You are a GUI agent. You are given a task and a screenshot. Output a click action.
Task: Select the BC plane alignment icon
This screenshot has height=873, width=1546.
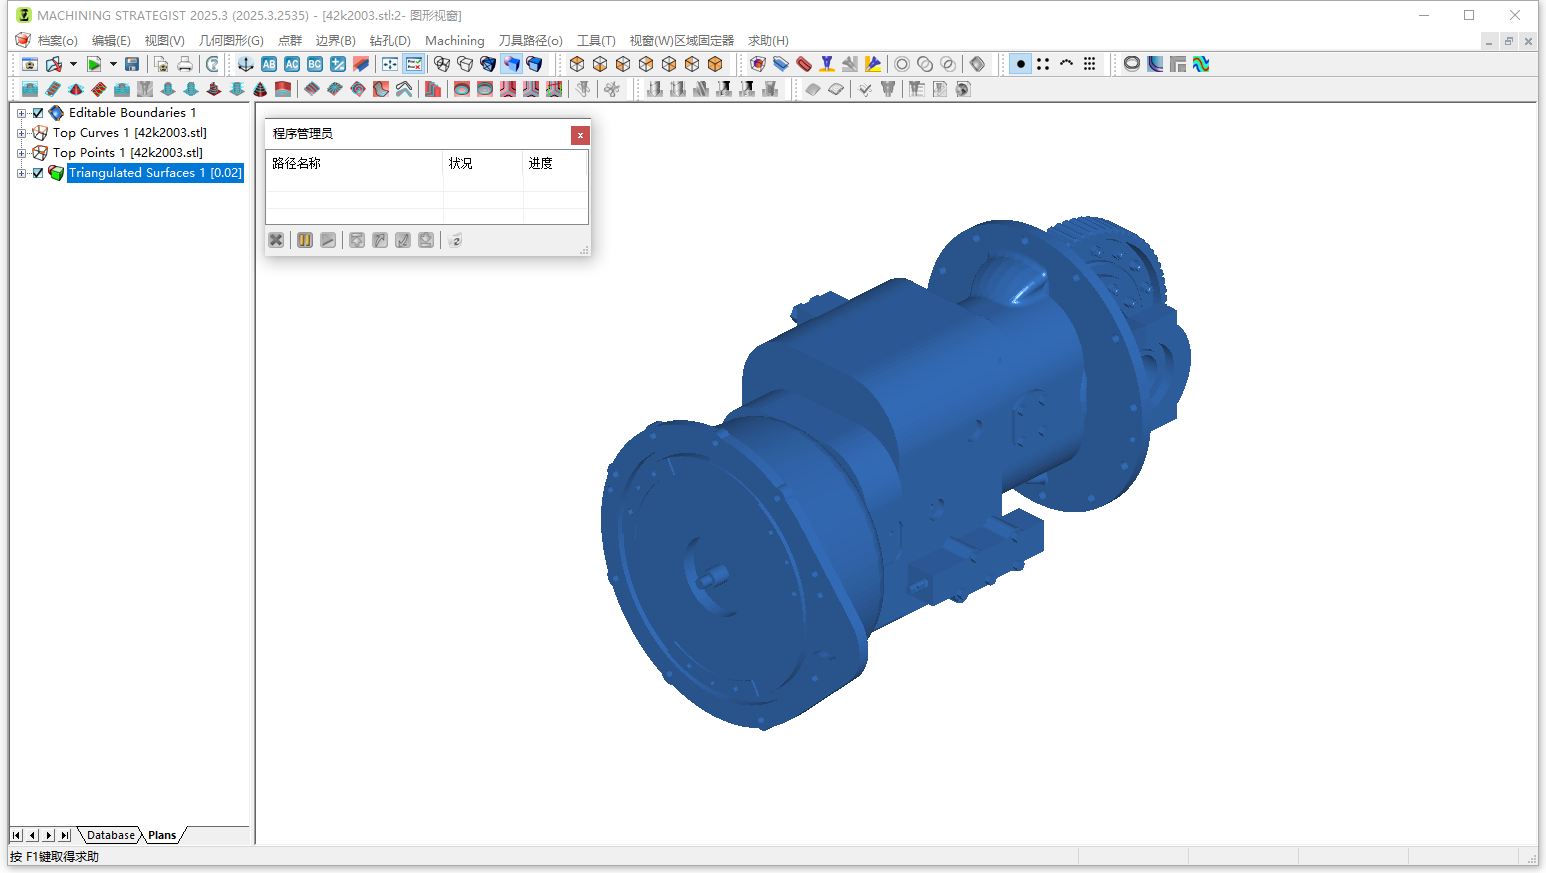315,63
